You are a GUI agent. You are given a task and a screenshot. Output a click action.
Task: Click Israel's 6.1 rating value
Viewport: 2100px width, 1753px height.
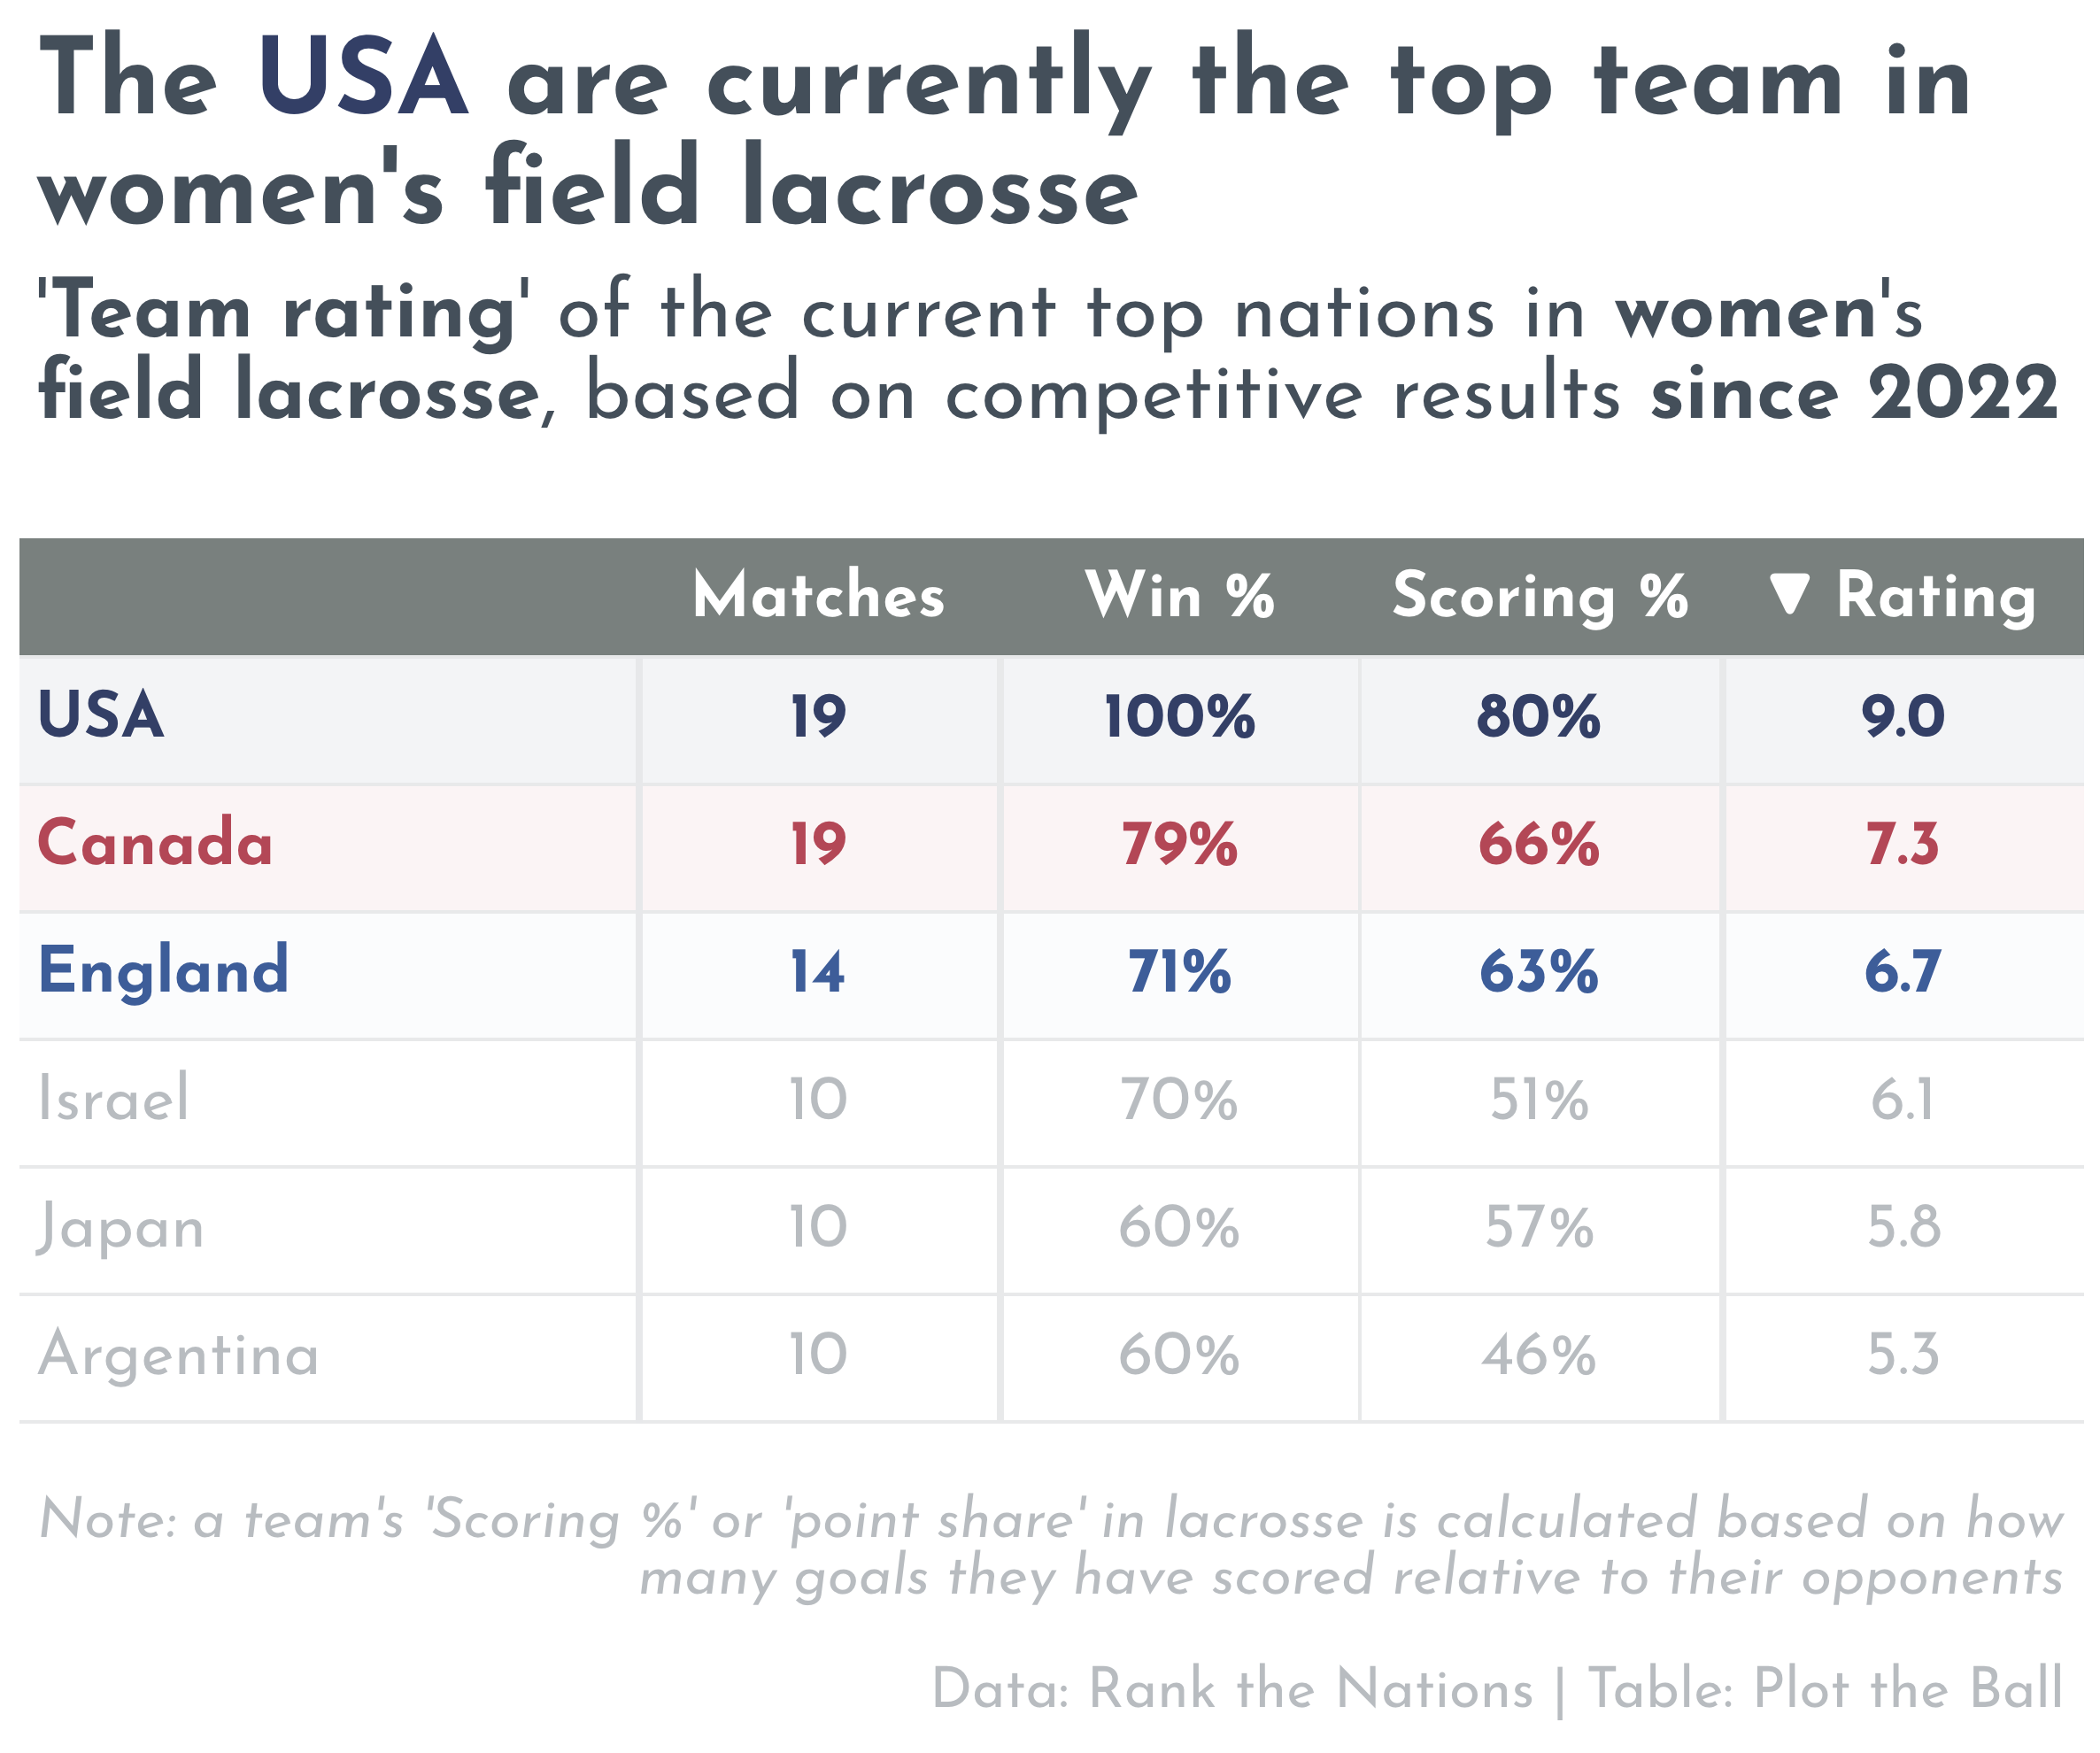pyautogui.click(x=1903, y=1100)
